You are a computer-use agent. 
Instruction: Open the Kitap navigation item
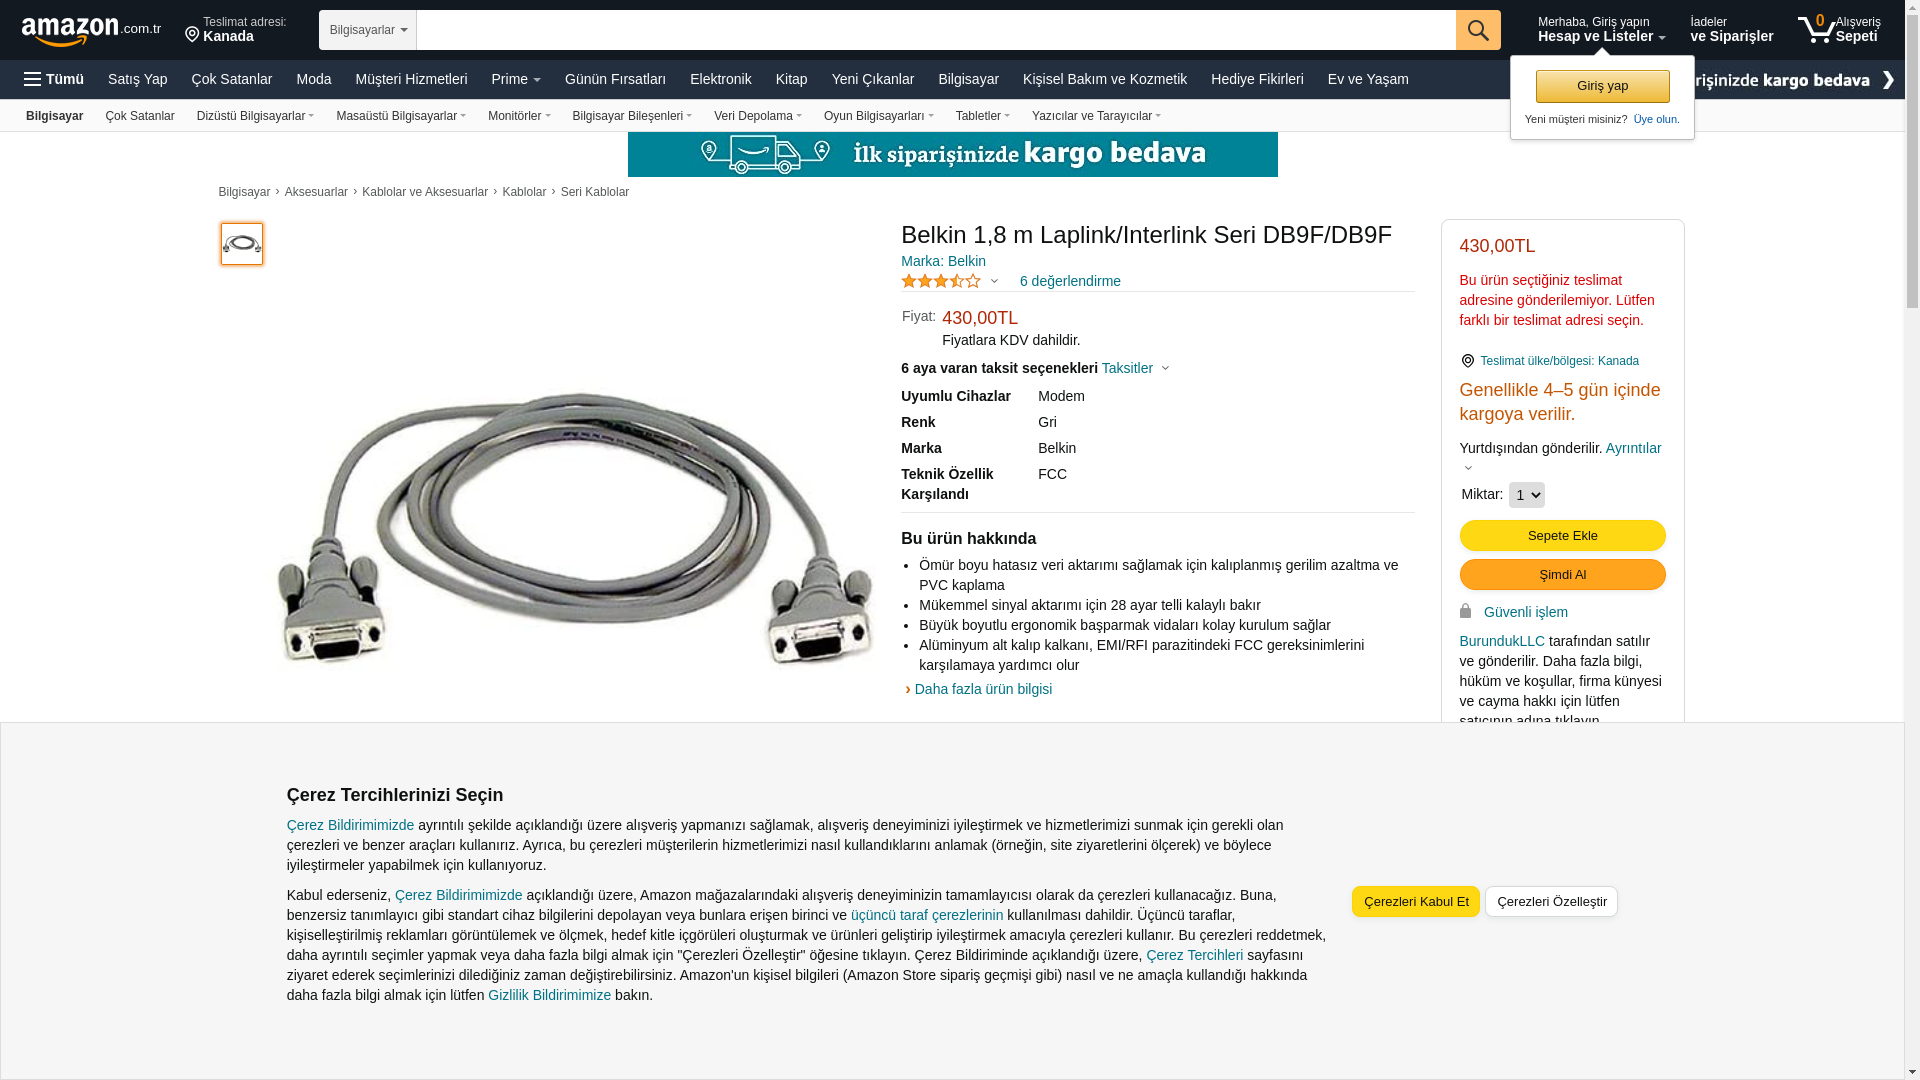pyautogui.click(x=791, y=79)
